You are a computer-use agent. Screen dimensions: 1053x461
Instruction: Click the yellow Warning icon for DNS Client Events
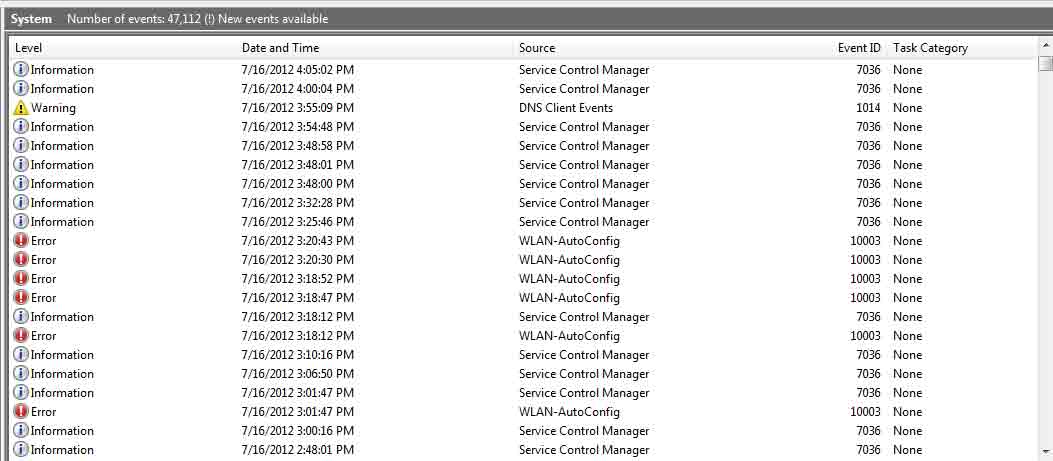[x=21, y=108]
